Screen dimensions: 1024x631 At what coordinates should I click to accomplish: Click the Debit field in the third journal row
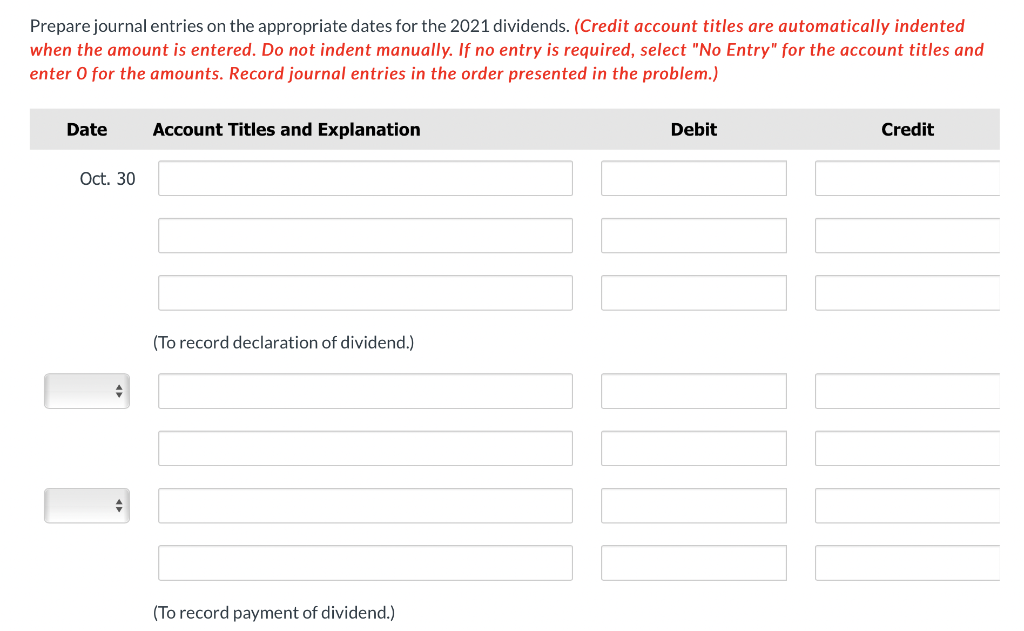pos(693,292)
